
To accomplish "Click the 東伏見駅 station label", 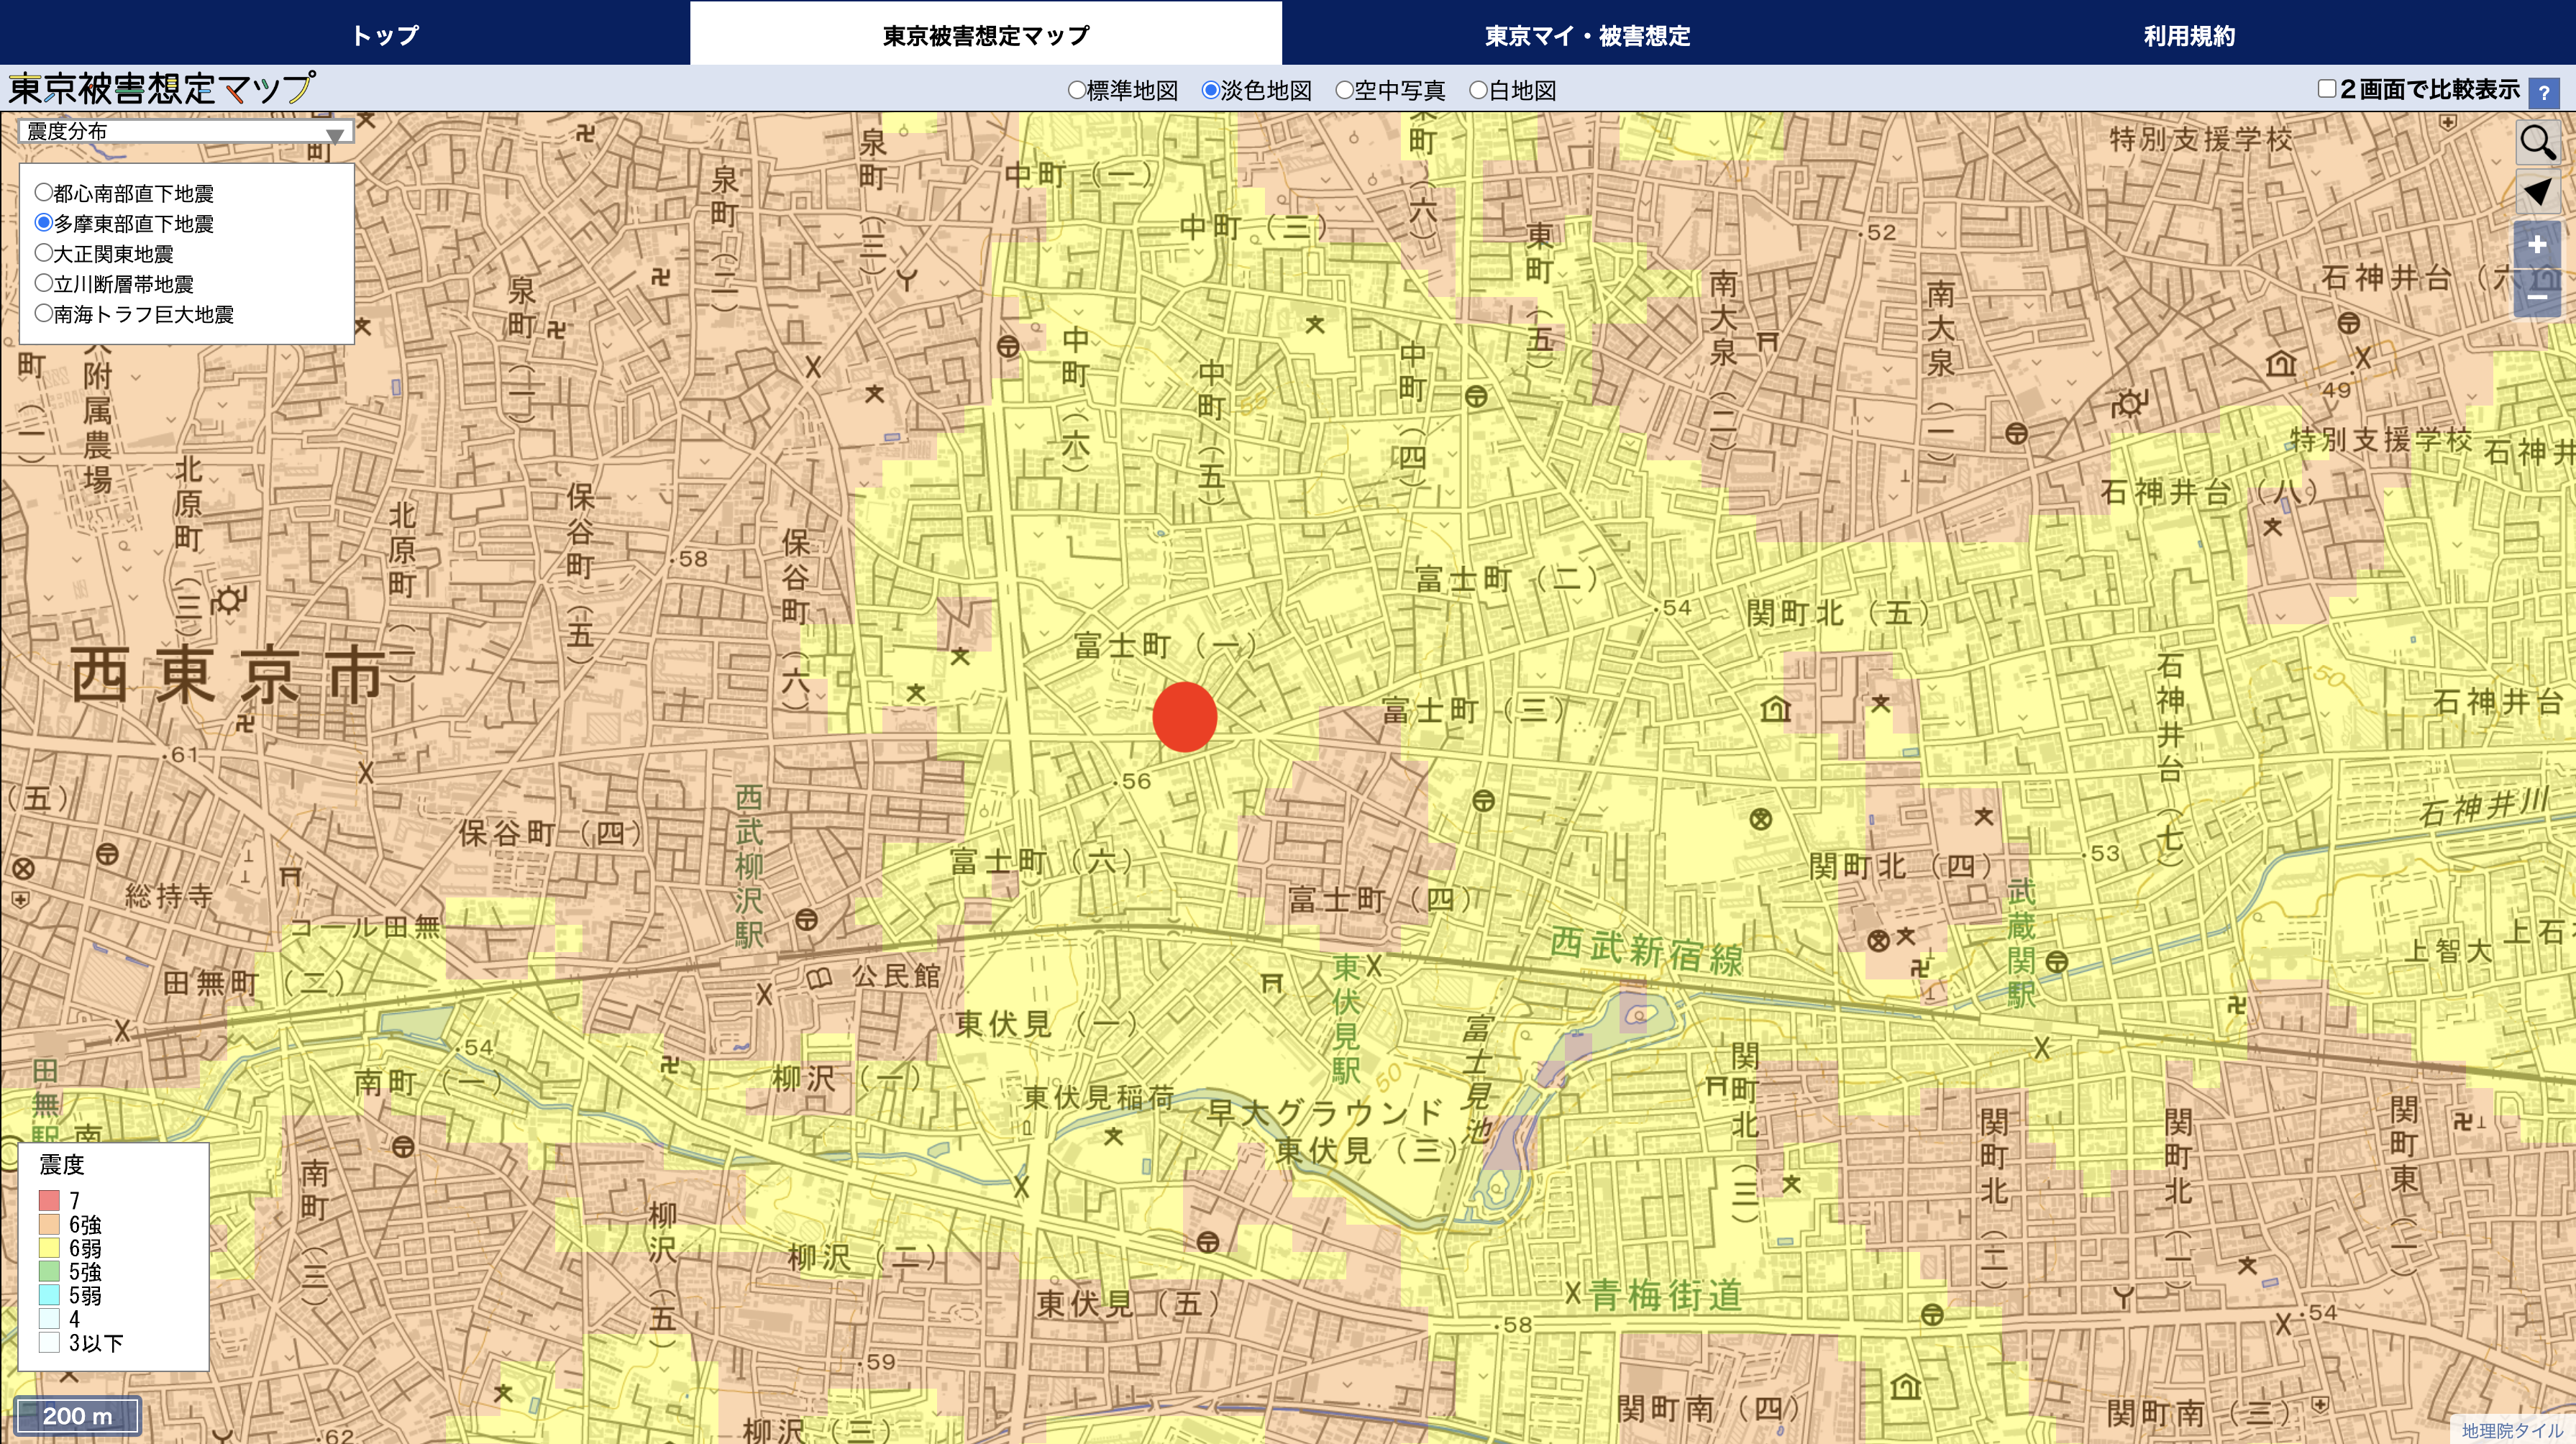I will click(x=1346, y=1019).
